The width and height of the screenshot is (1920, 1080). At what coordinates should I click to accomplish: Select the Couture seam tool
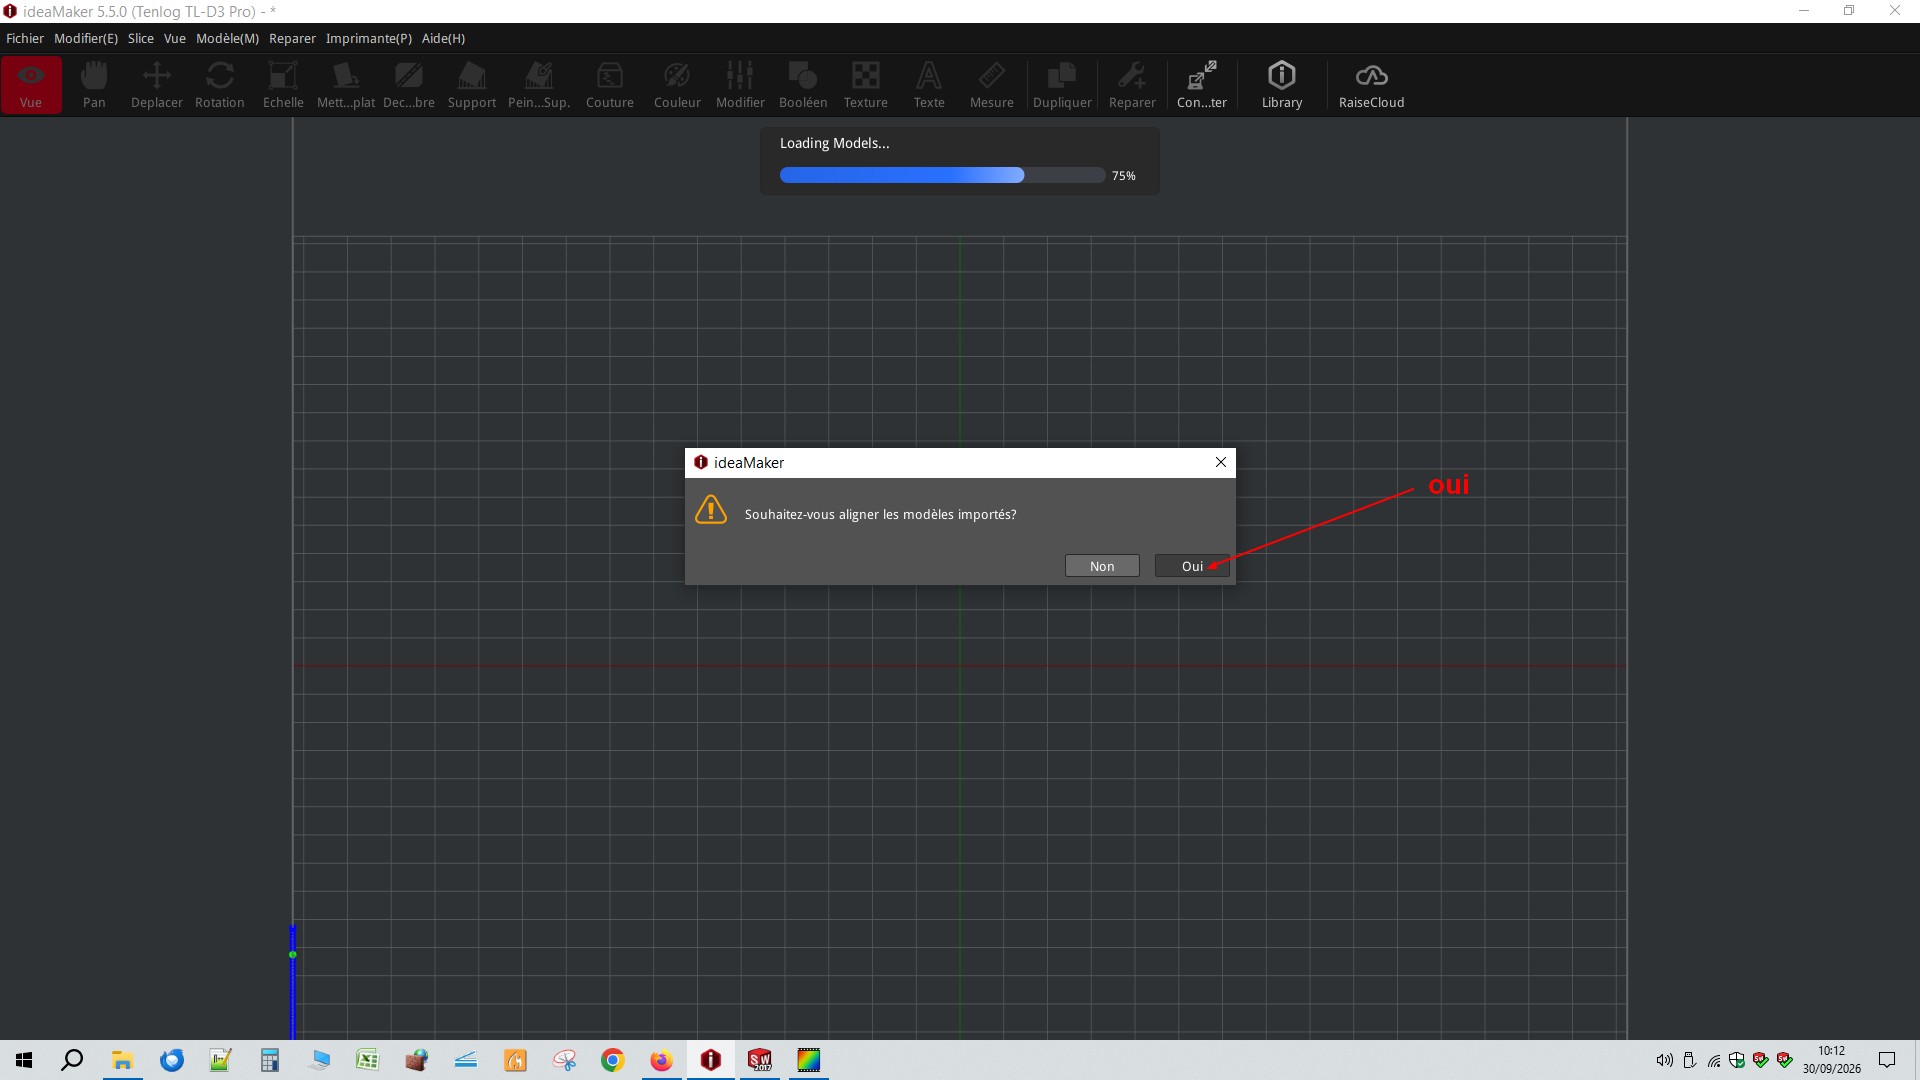tap(610, 85)
